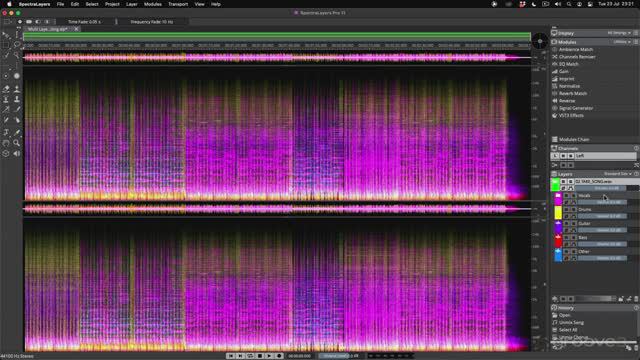Screen dimensions: 640x360
Task: Open the Select menu
Action: coord(92,4)
